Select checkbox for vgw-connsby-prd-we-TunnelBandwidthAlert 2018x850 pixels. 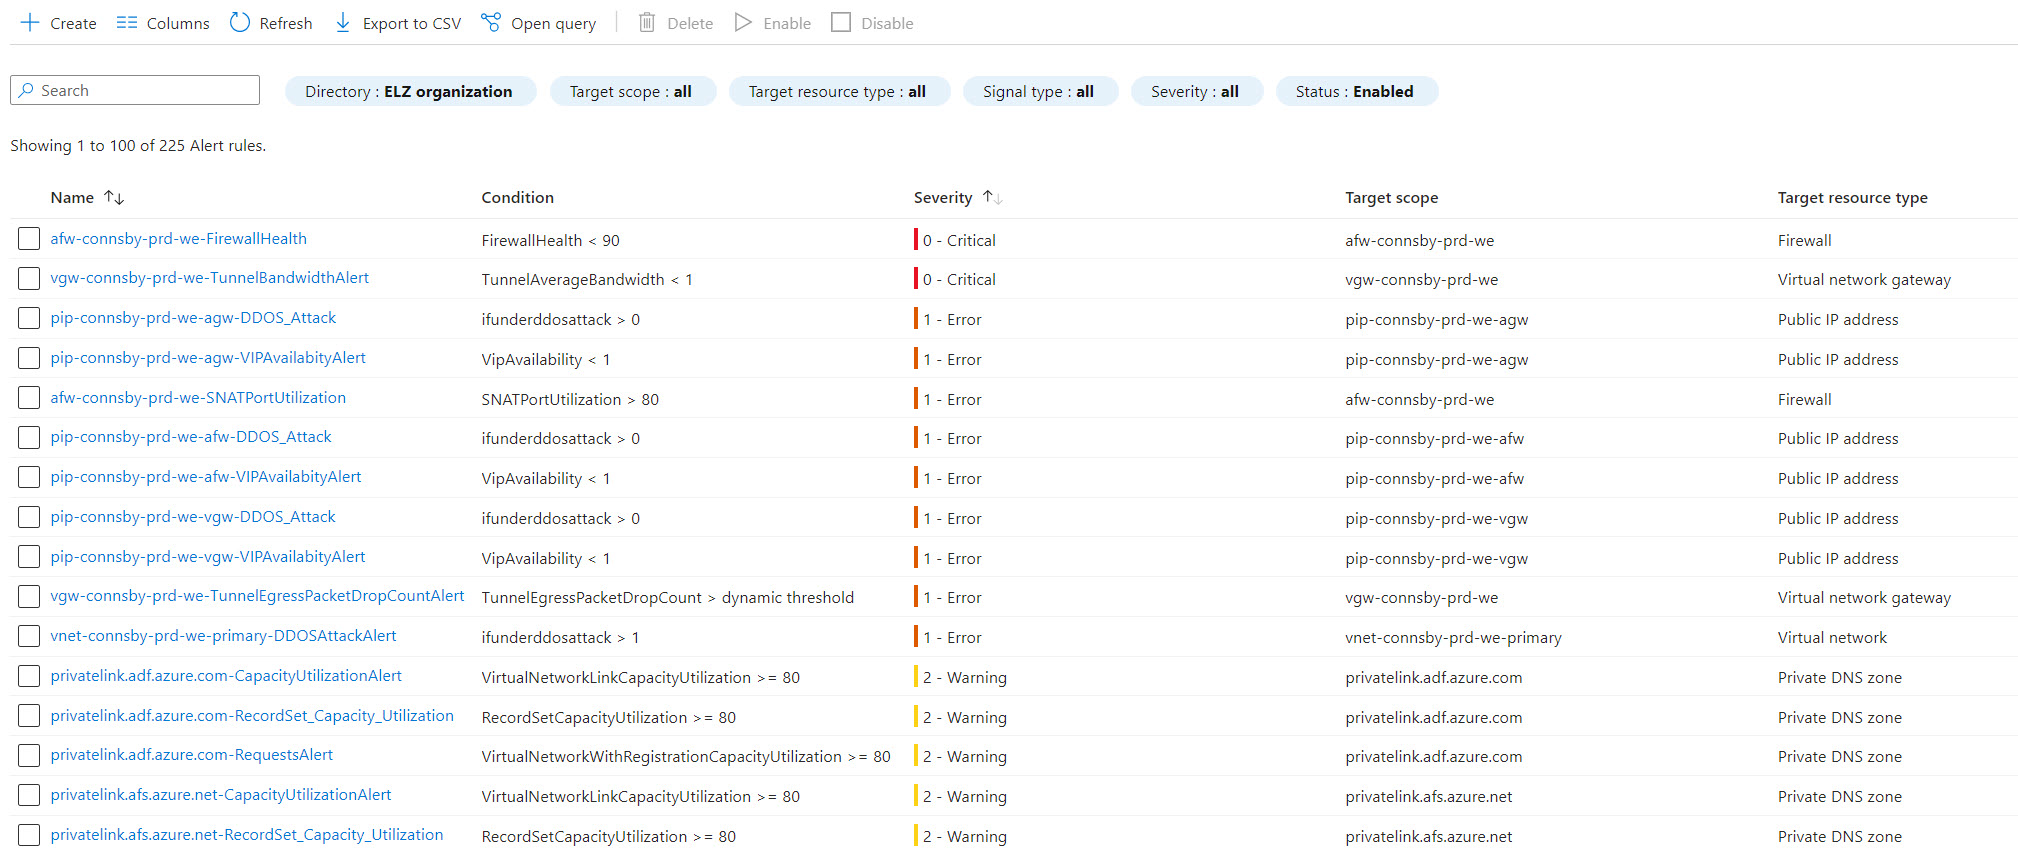(x=29, y=278)
